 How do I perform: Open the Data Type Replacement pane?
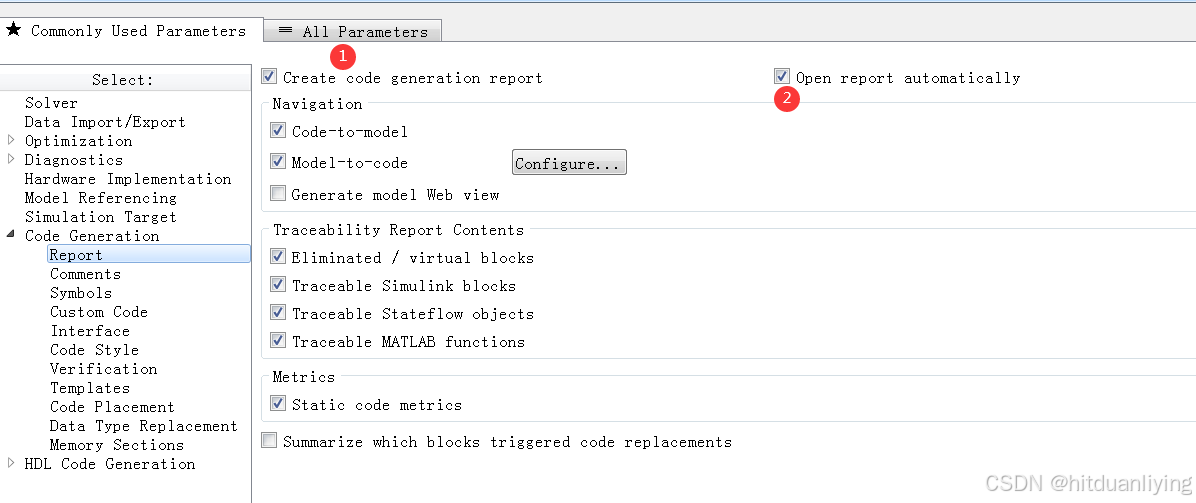coord(144,426)
